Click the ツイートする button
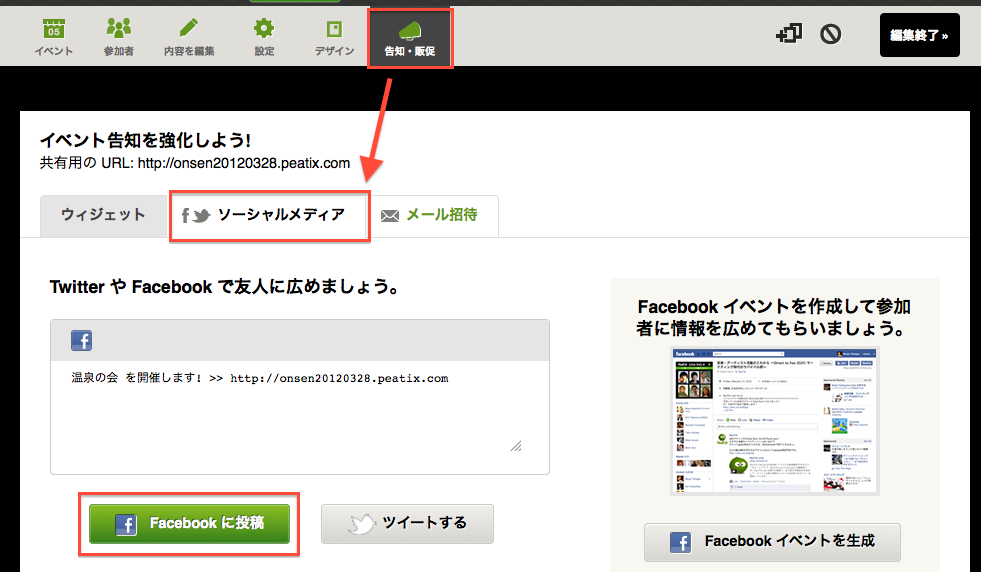Image resolution: width=981 pixels, height=572 pixels. tap(407, 523)
